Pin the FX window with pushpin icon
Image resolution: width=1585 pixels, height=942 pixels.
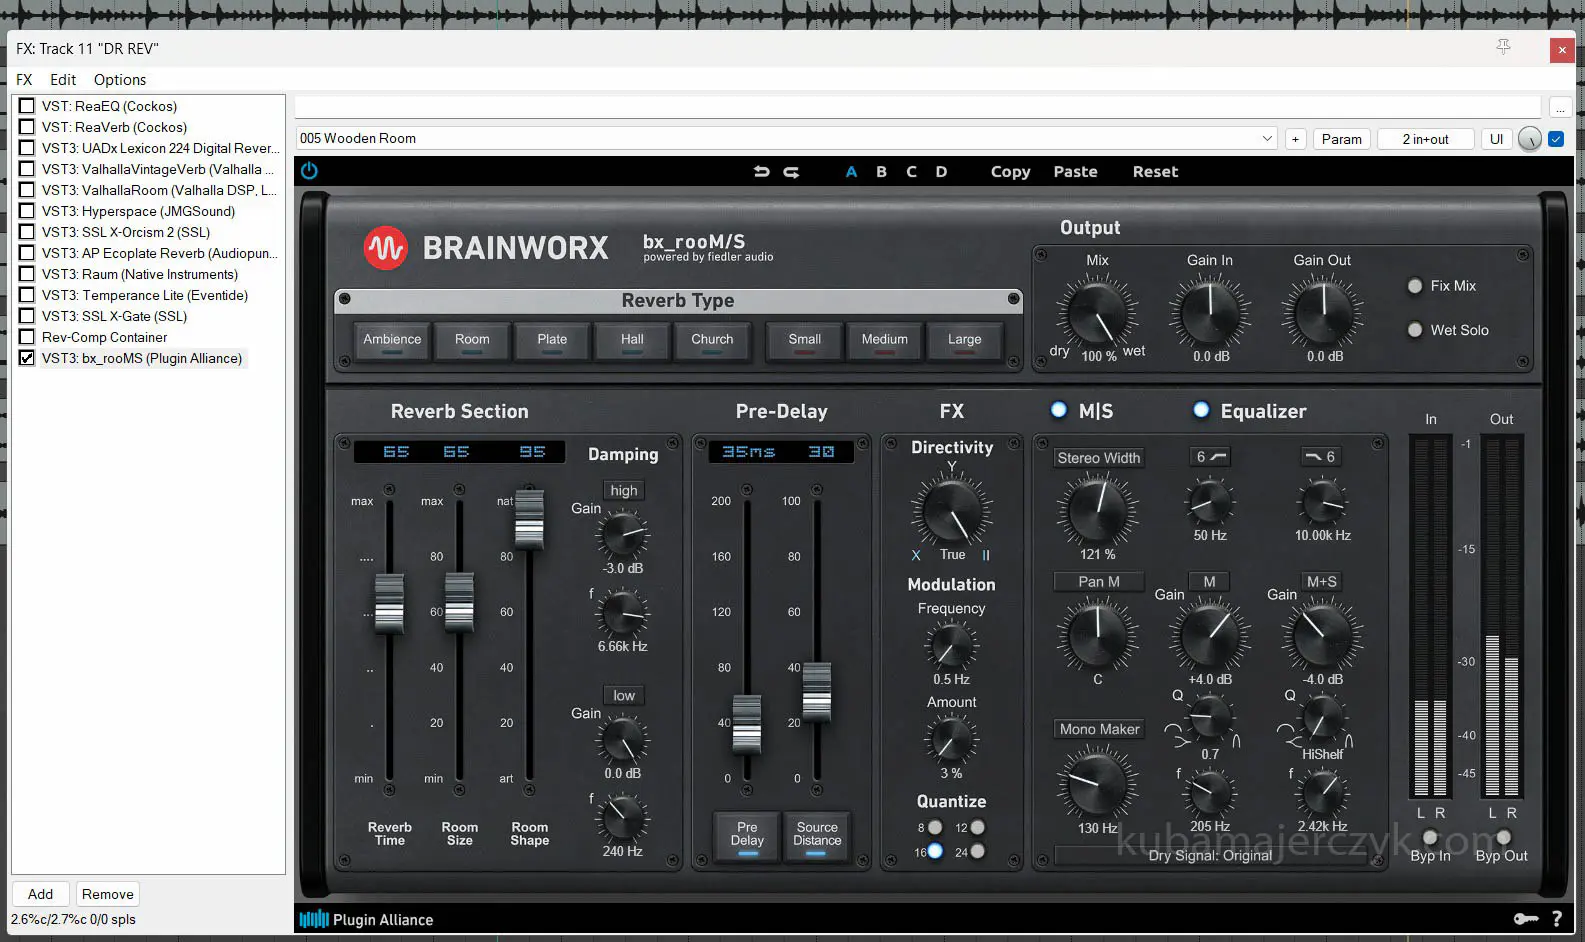click(1503, 48)
